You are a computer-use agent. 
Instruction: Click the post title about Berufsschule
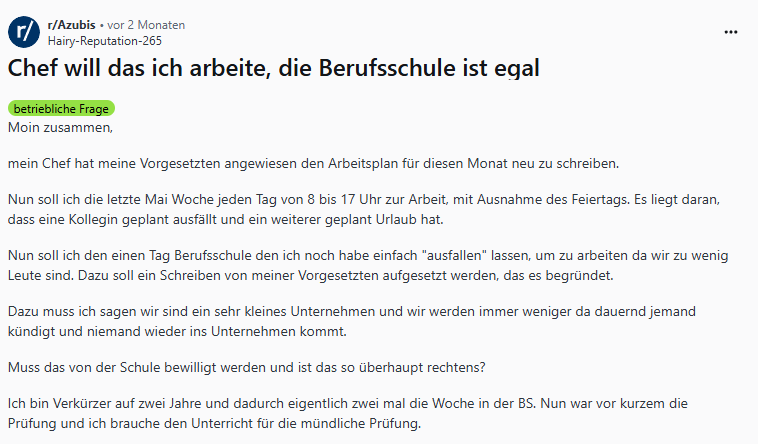[274, 69]
